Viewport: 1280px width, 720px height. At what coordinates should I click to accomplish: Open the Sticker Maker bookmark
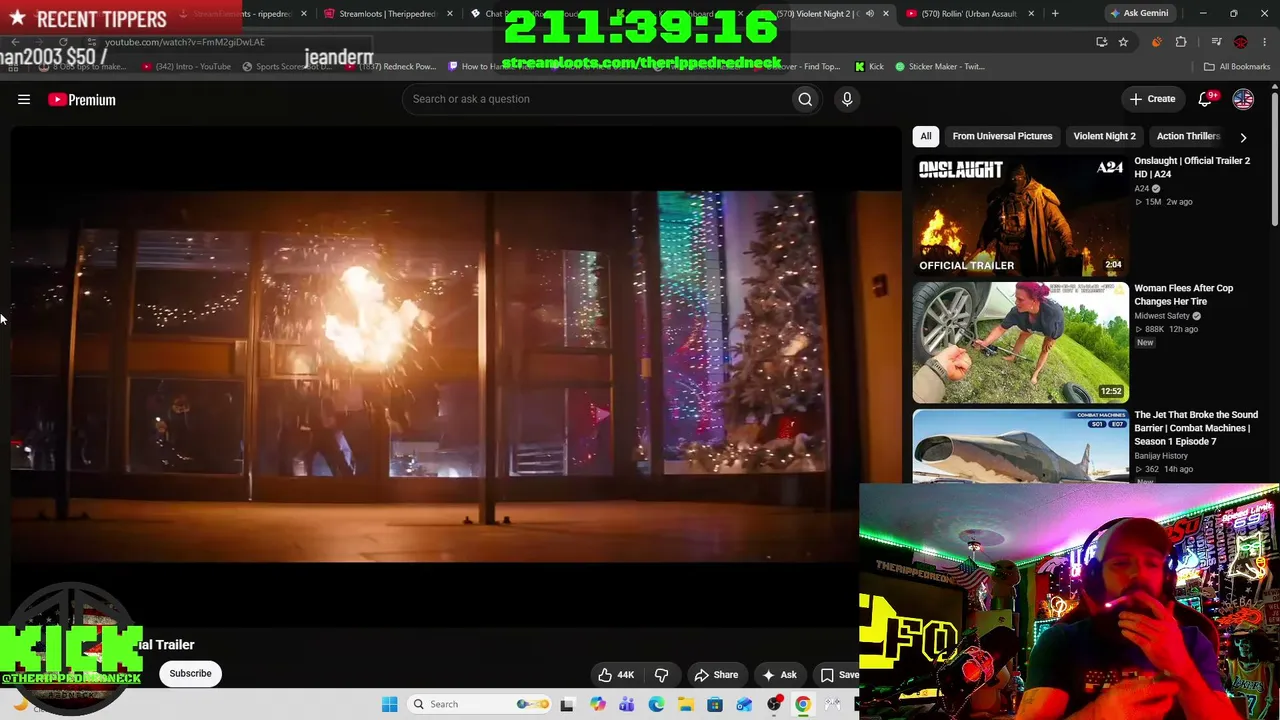click(x=940, y=67)
